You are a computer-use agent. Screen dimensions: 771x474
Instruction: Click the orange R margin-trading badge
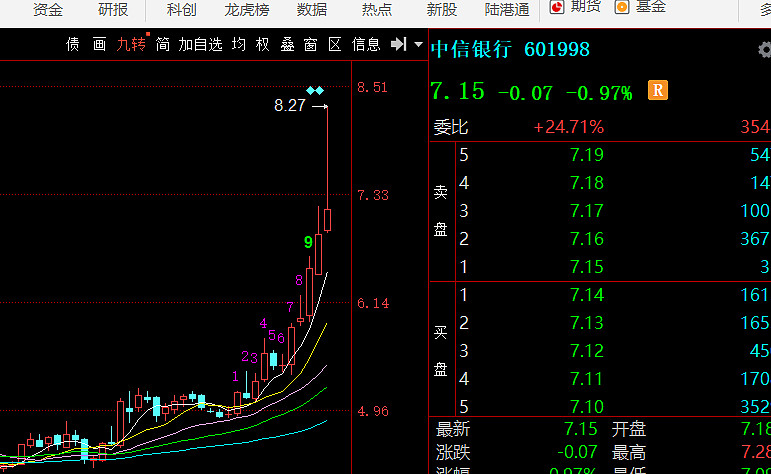[x=658, y=90]
